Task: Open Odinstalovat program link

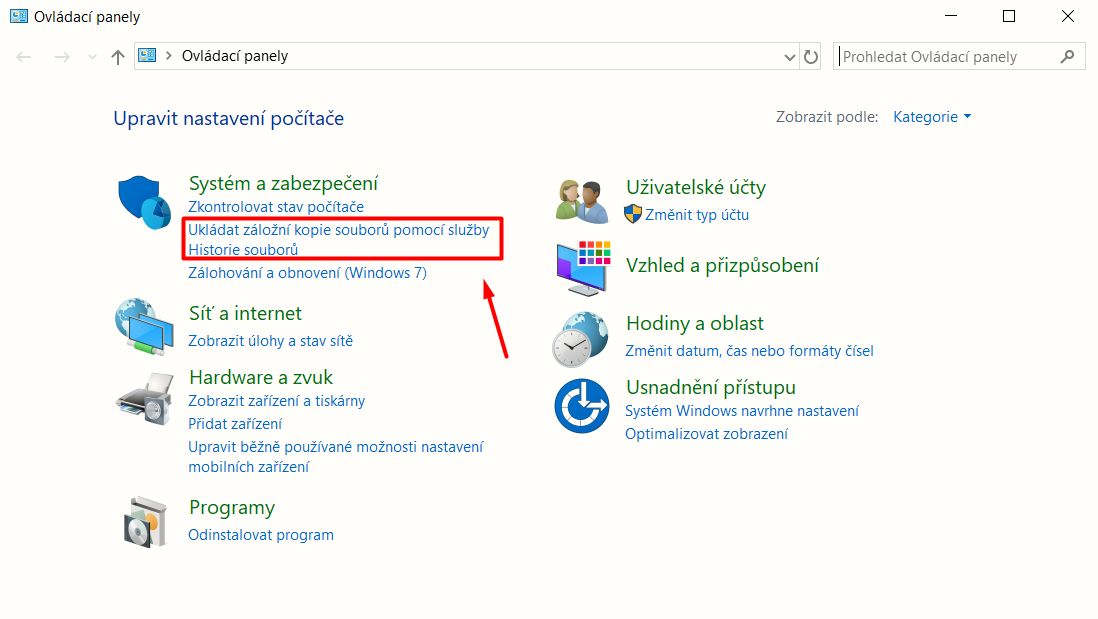Action: (260, 535)
